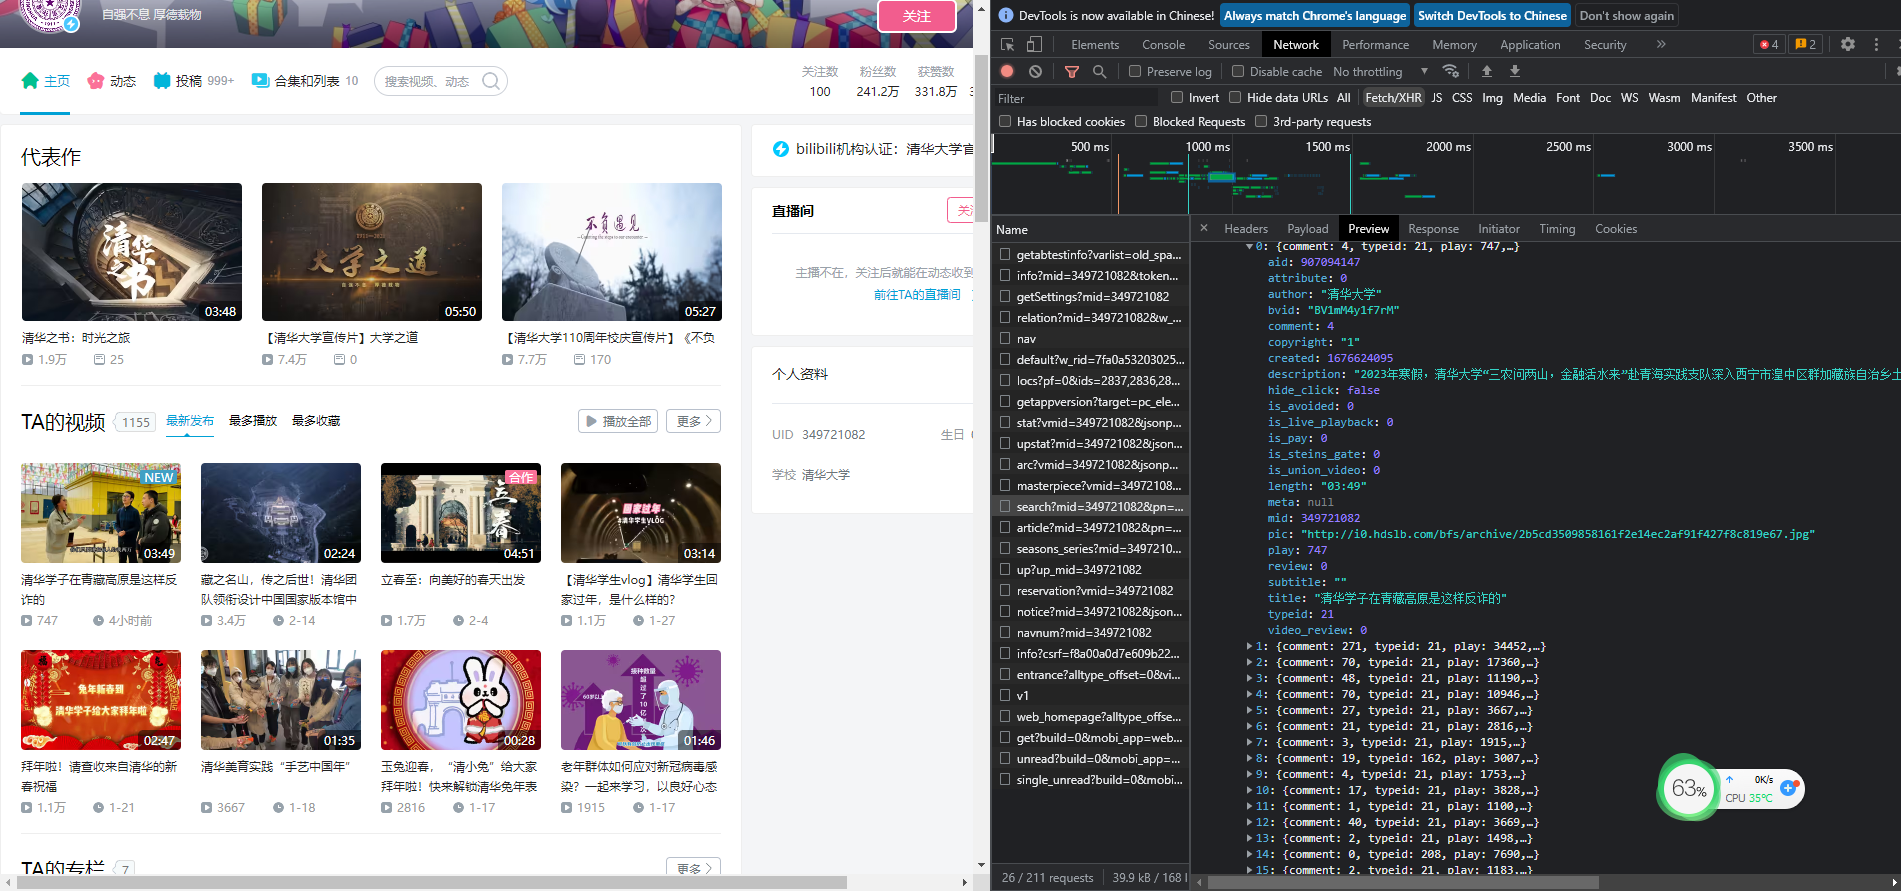
Task: Toggle the network filter funnel icon
Action: point(1072,71)
